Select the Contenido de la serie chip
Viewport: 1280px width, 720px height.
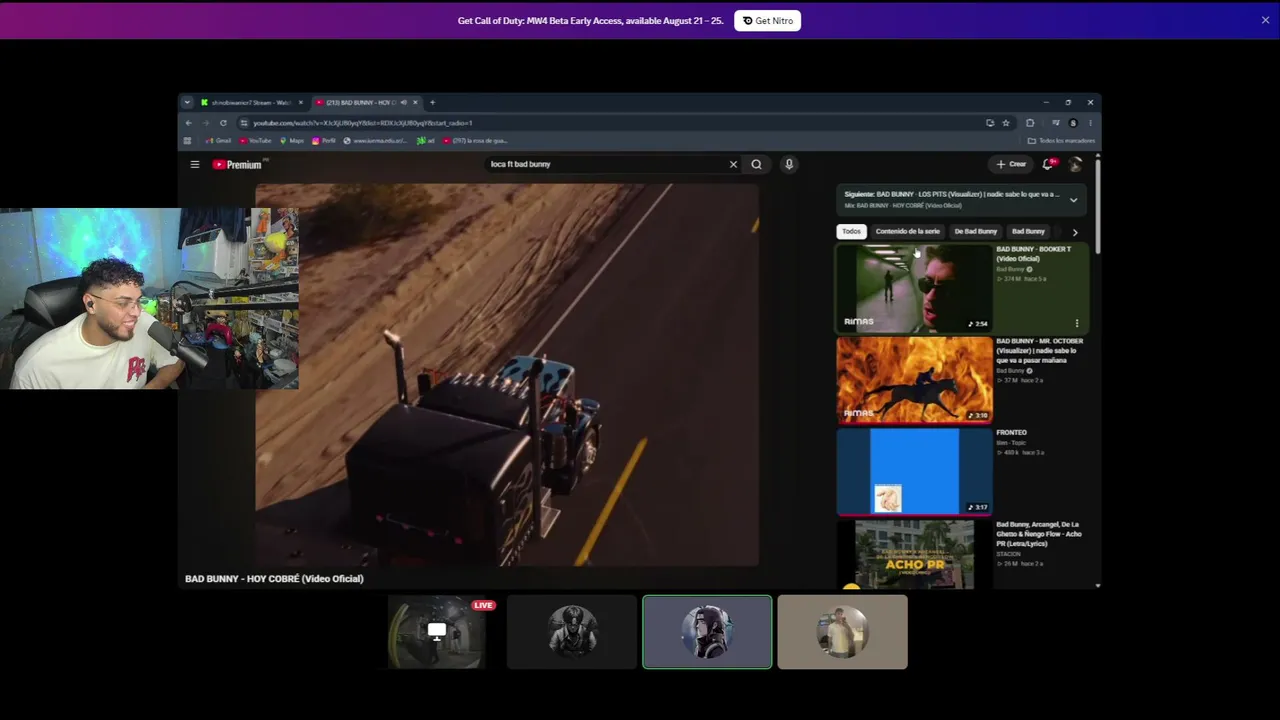[x=907, y=231]
